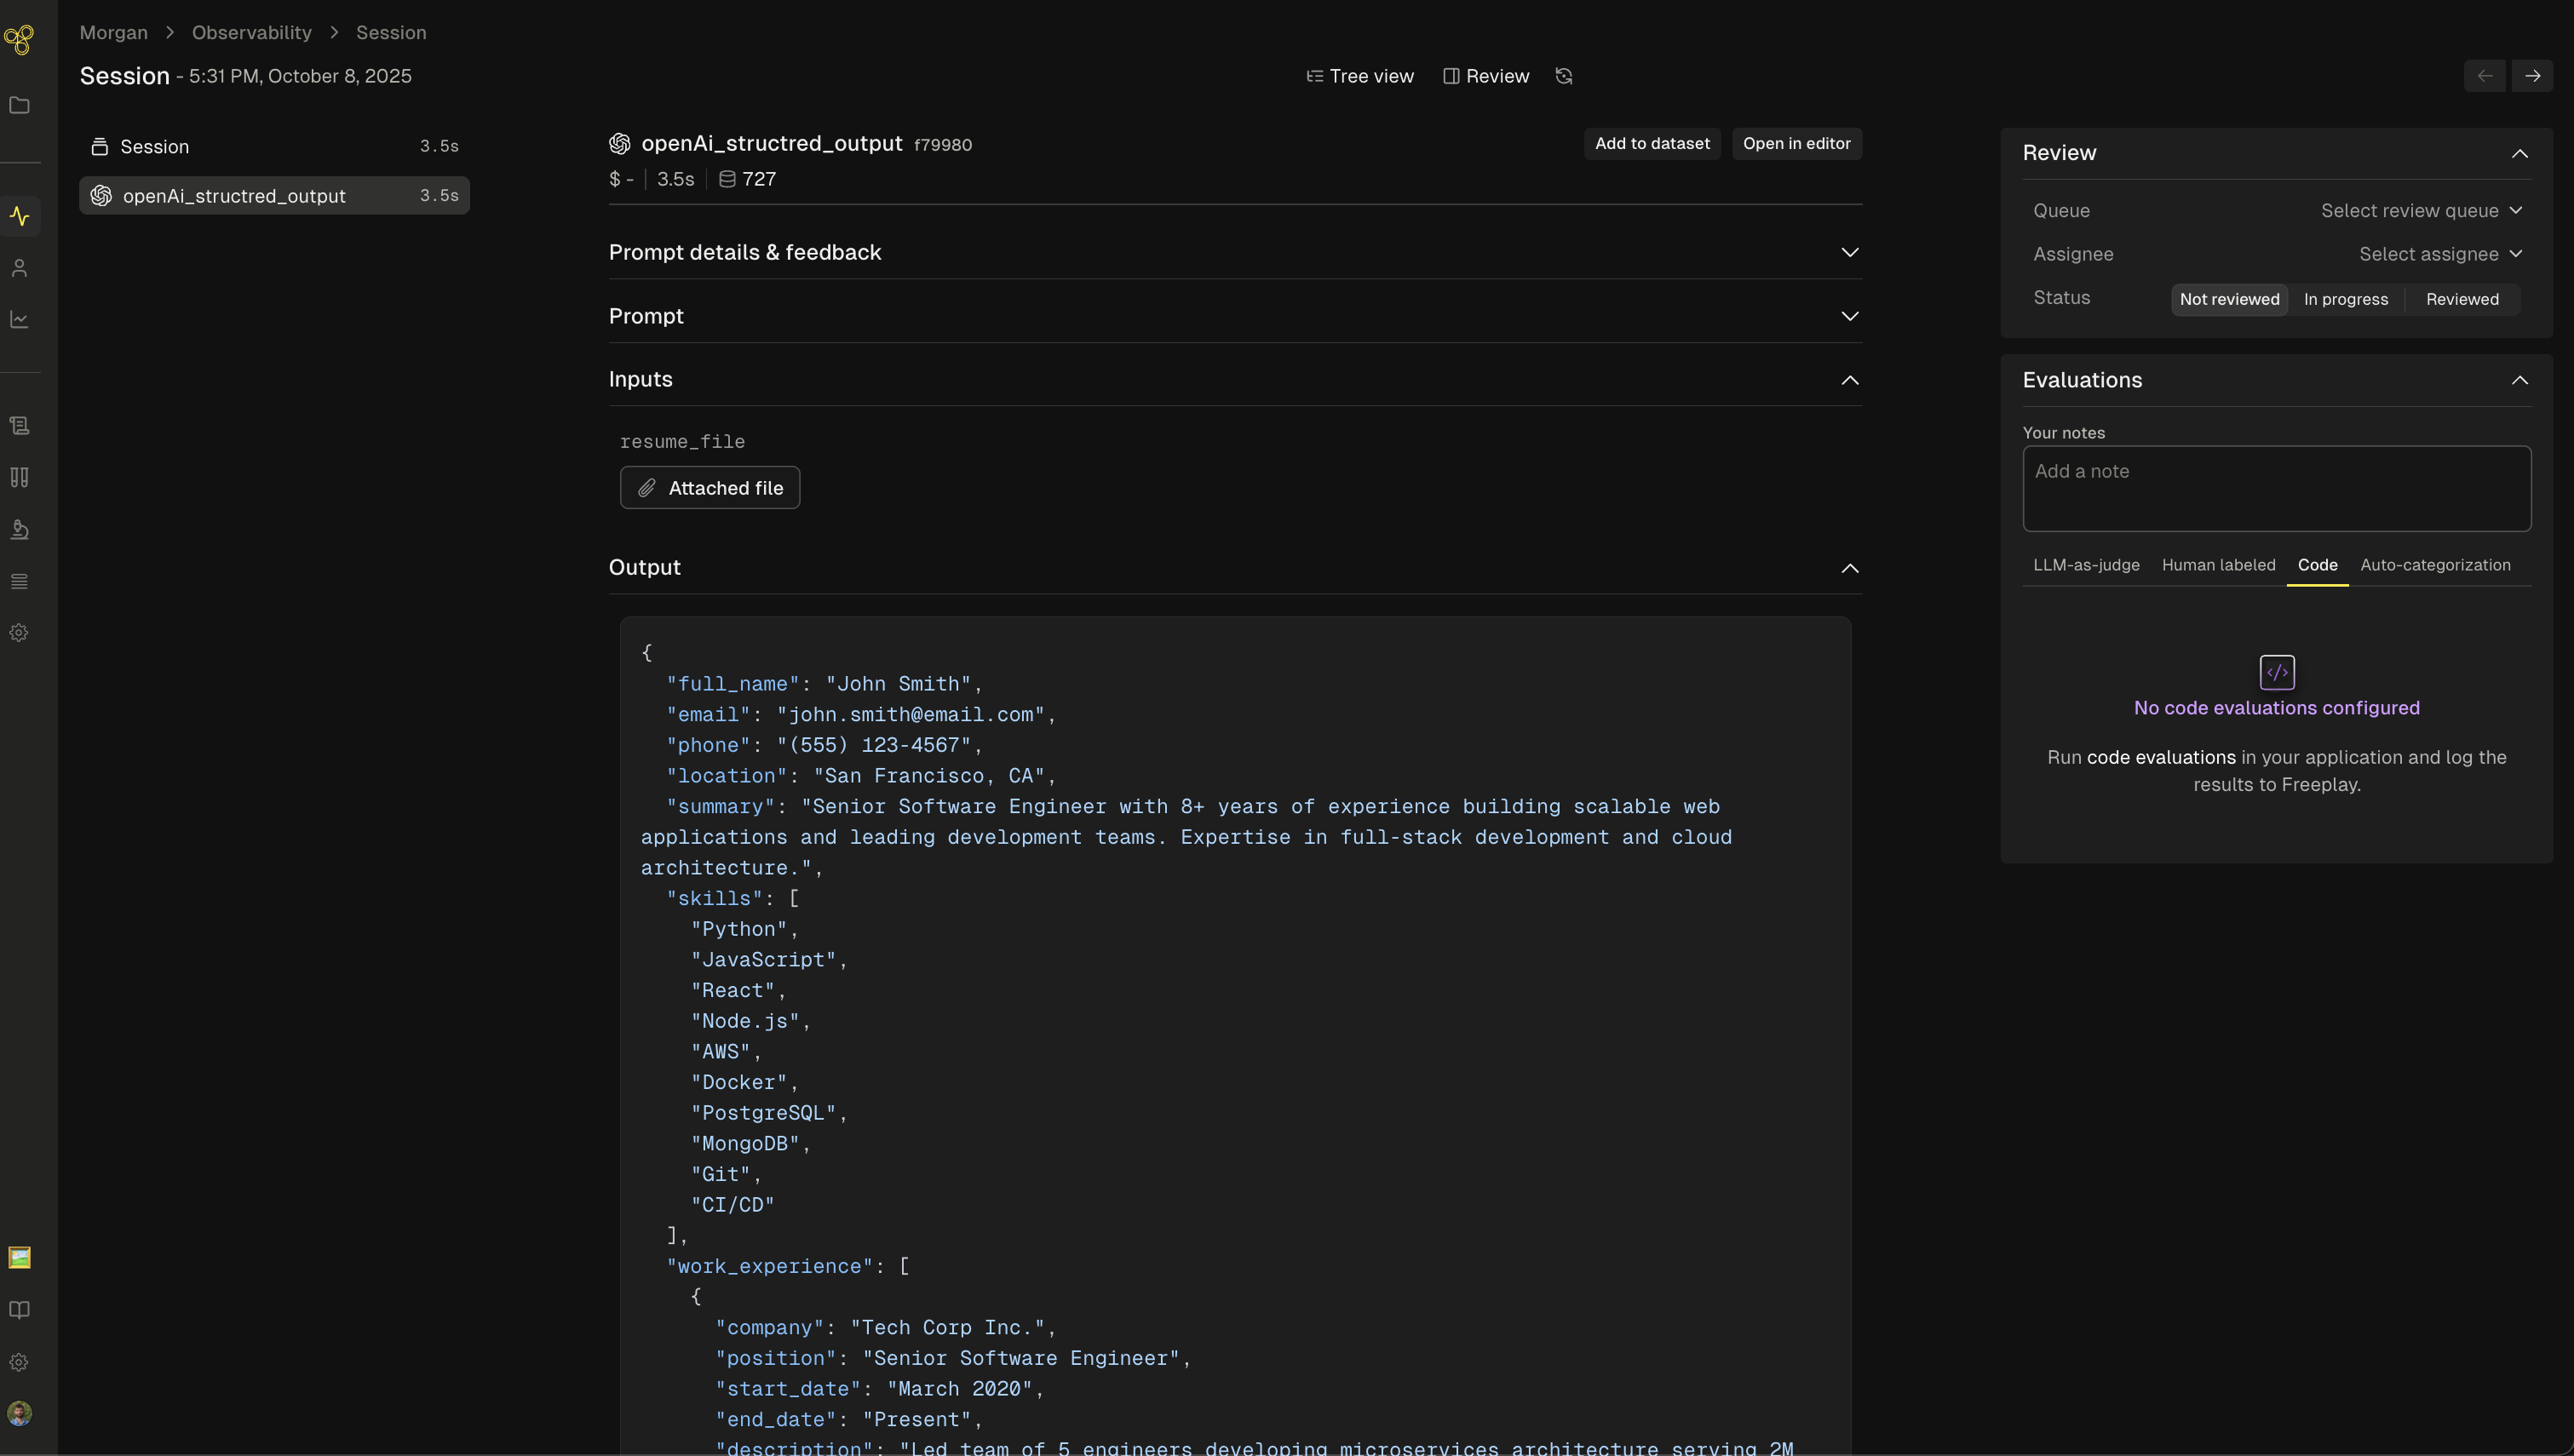This screenshot has width=2574, height=1456.
Task: Open the Select review queue dropdown
Action: (x=2420, y=211)
